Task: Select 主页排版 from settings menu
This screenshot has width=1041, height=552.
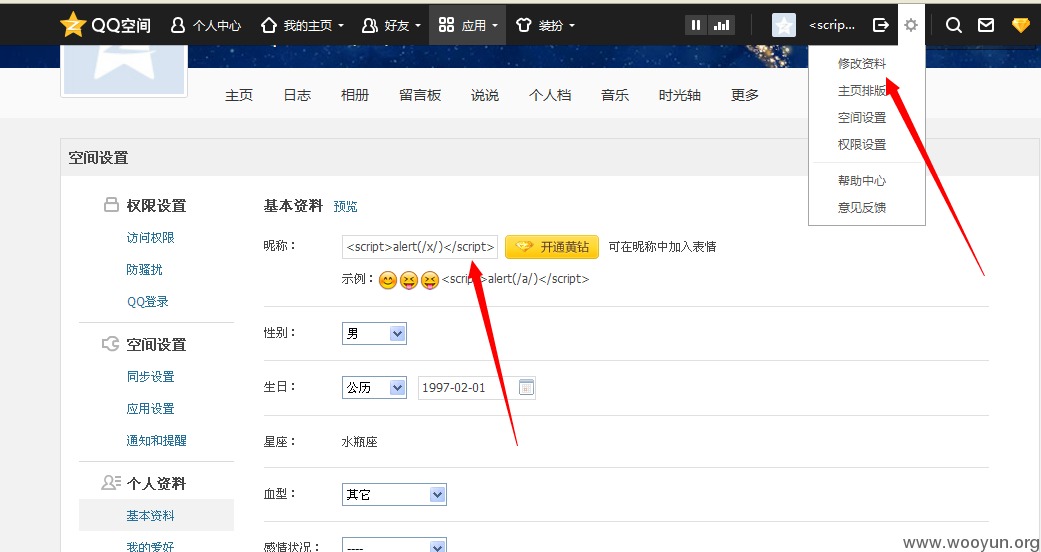Action: tap(862, 90)
